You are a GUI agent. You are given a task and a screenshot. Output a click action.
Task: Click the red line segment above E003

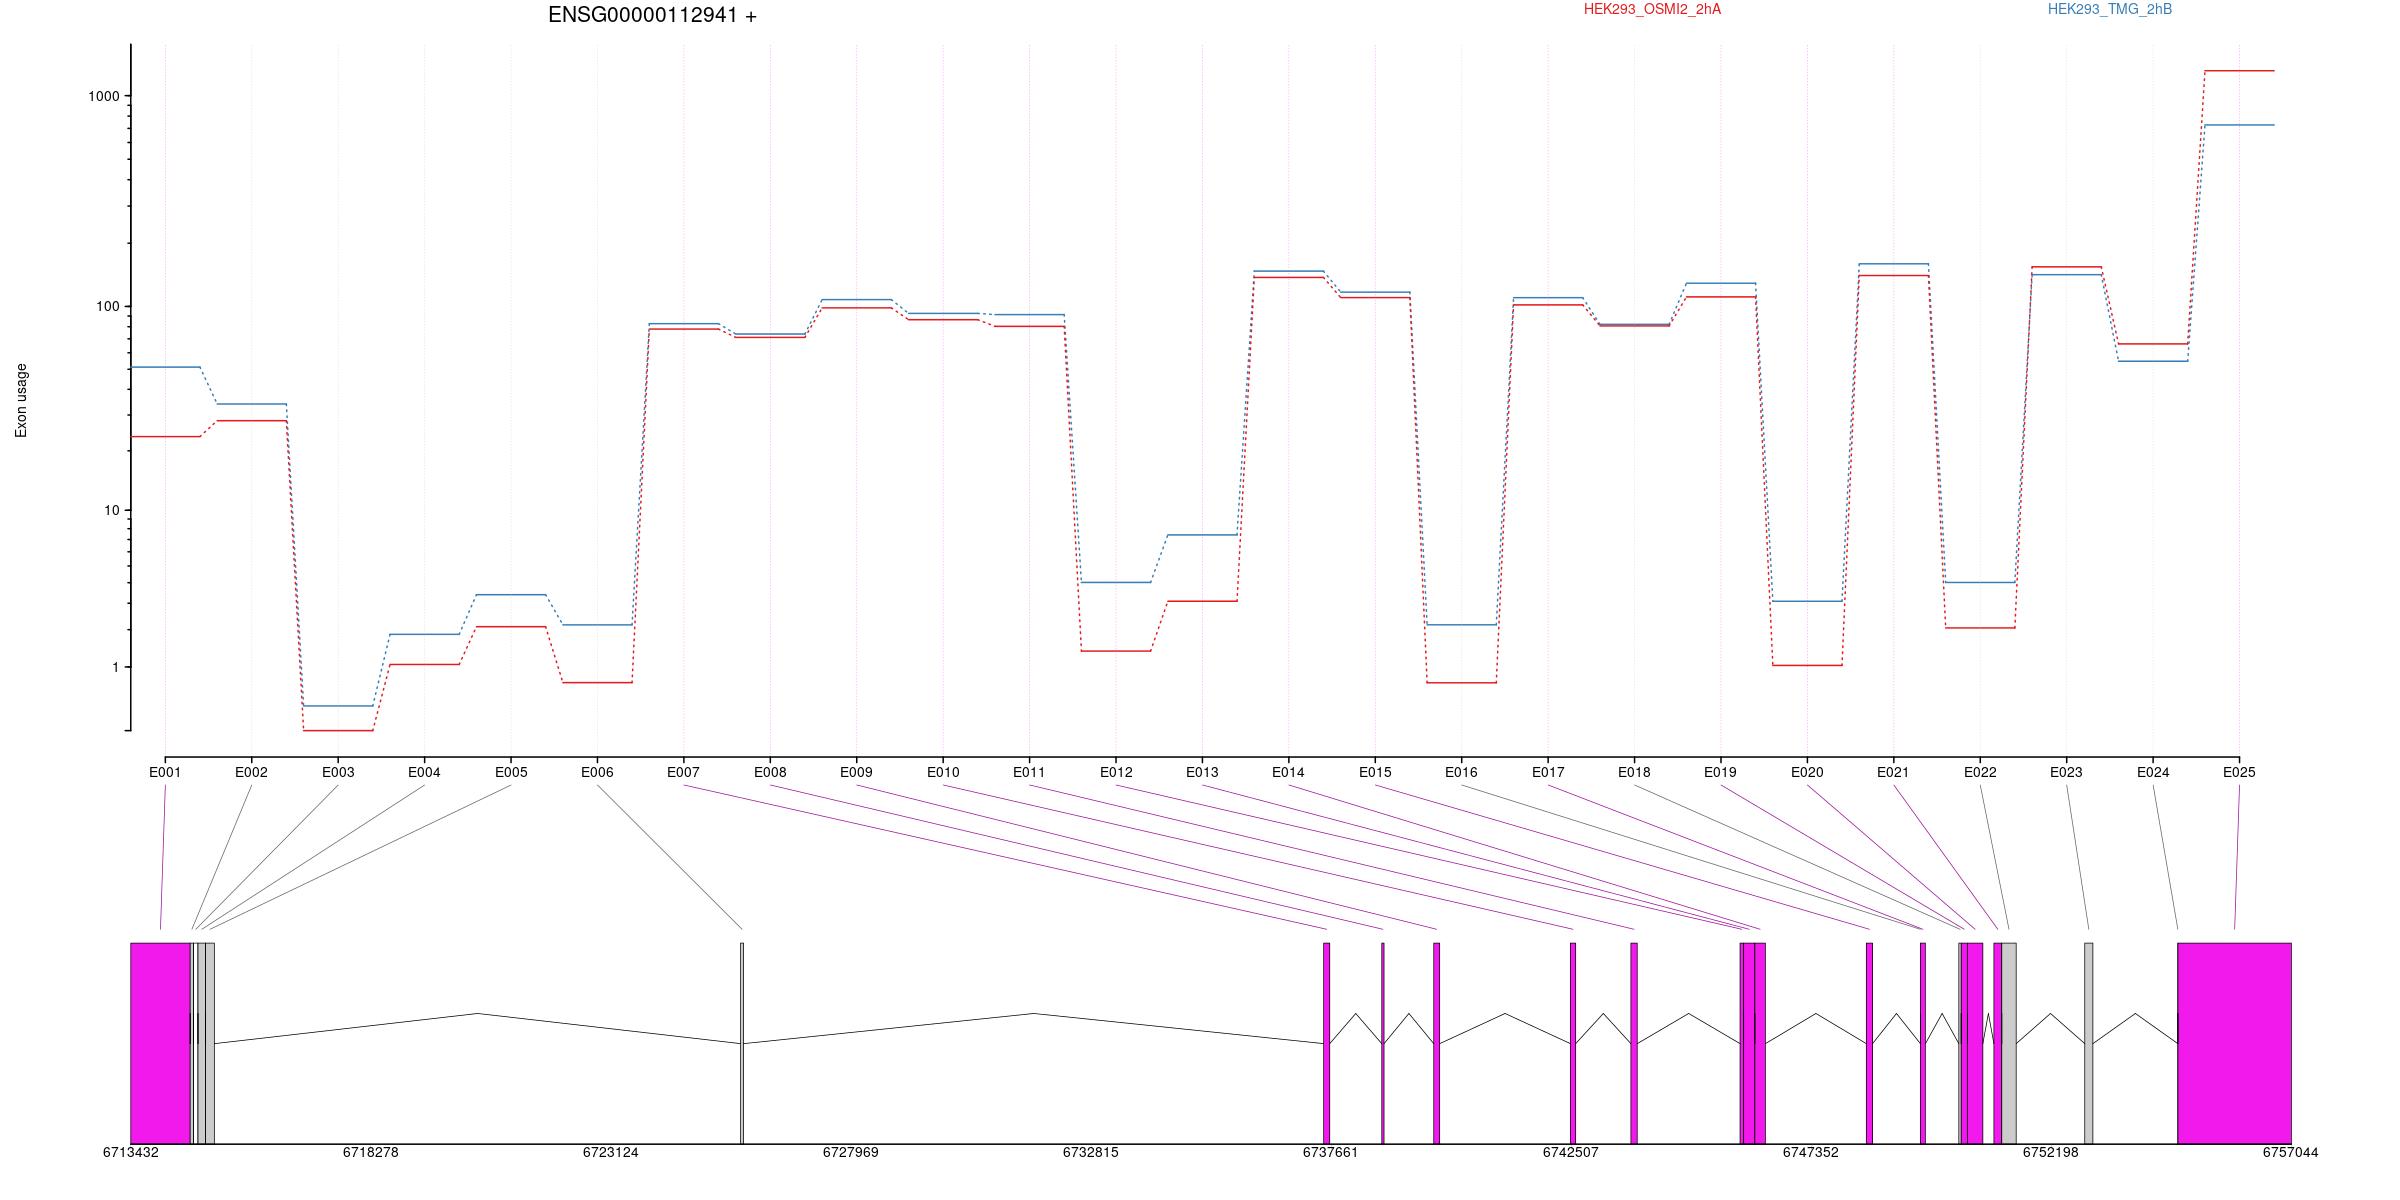point(338,731)
